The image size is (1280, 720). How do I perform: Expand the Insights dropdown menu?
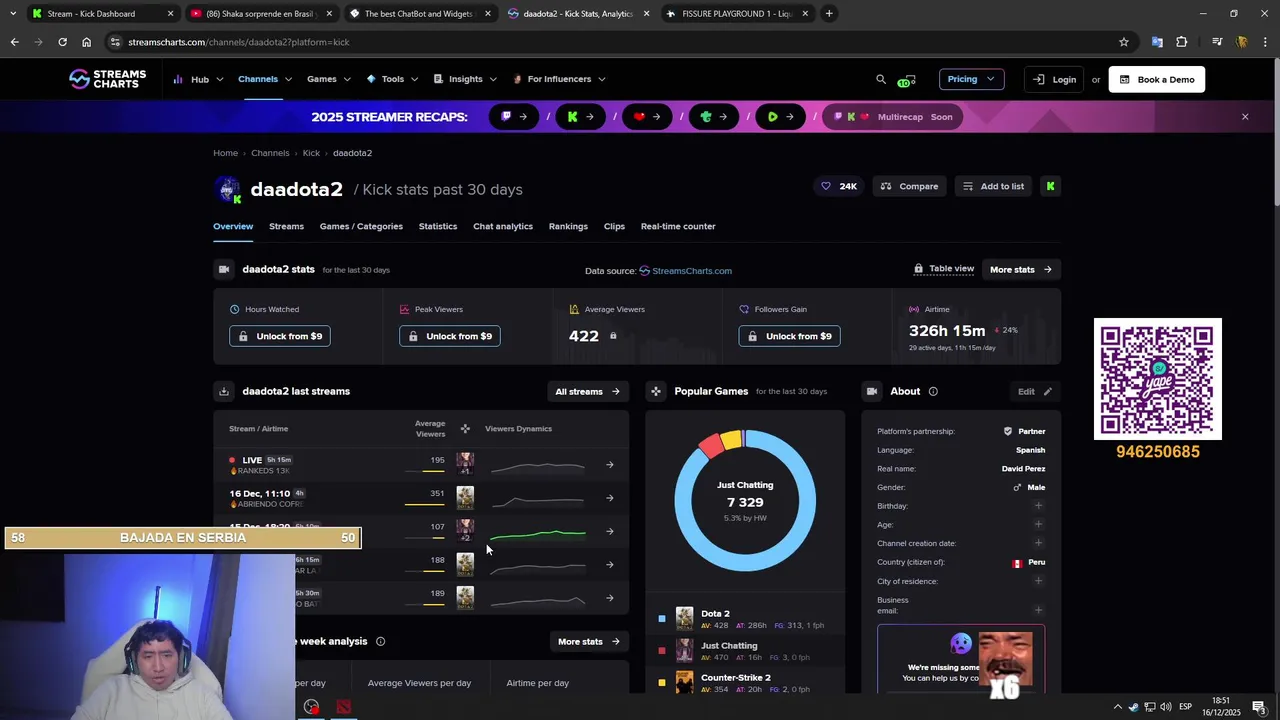click(465, 79)
